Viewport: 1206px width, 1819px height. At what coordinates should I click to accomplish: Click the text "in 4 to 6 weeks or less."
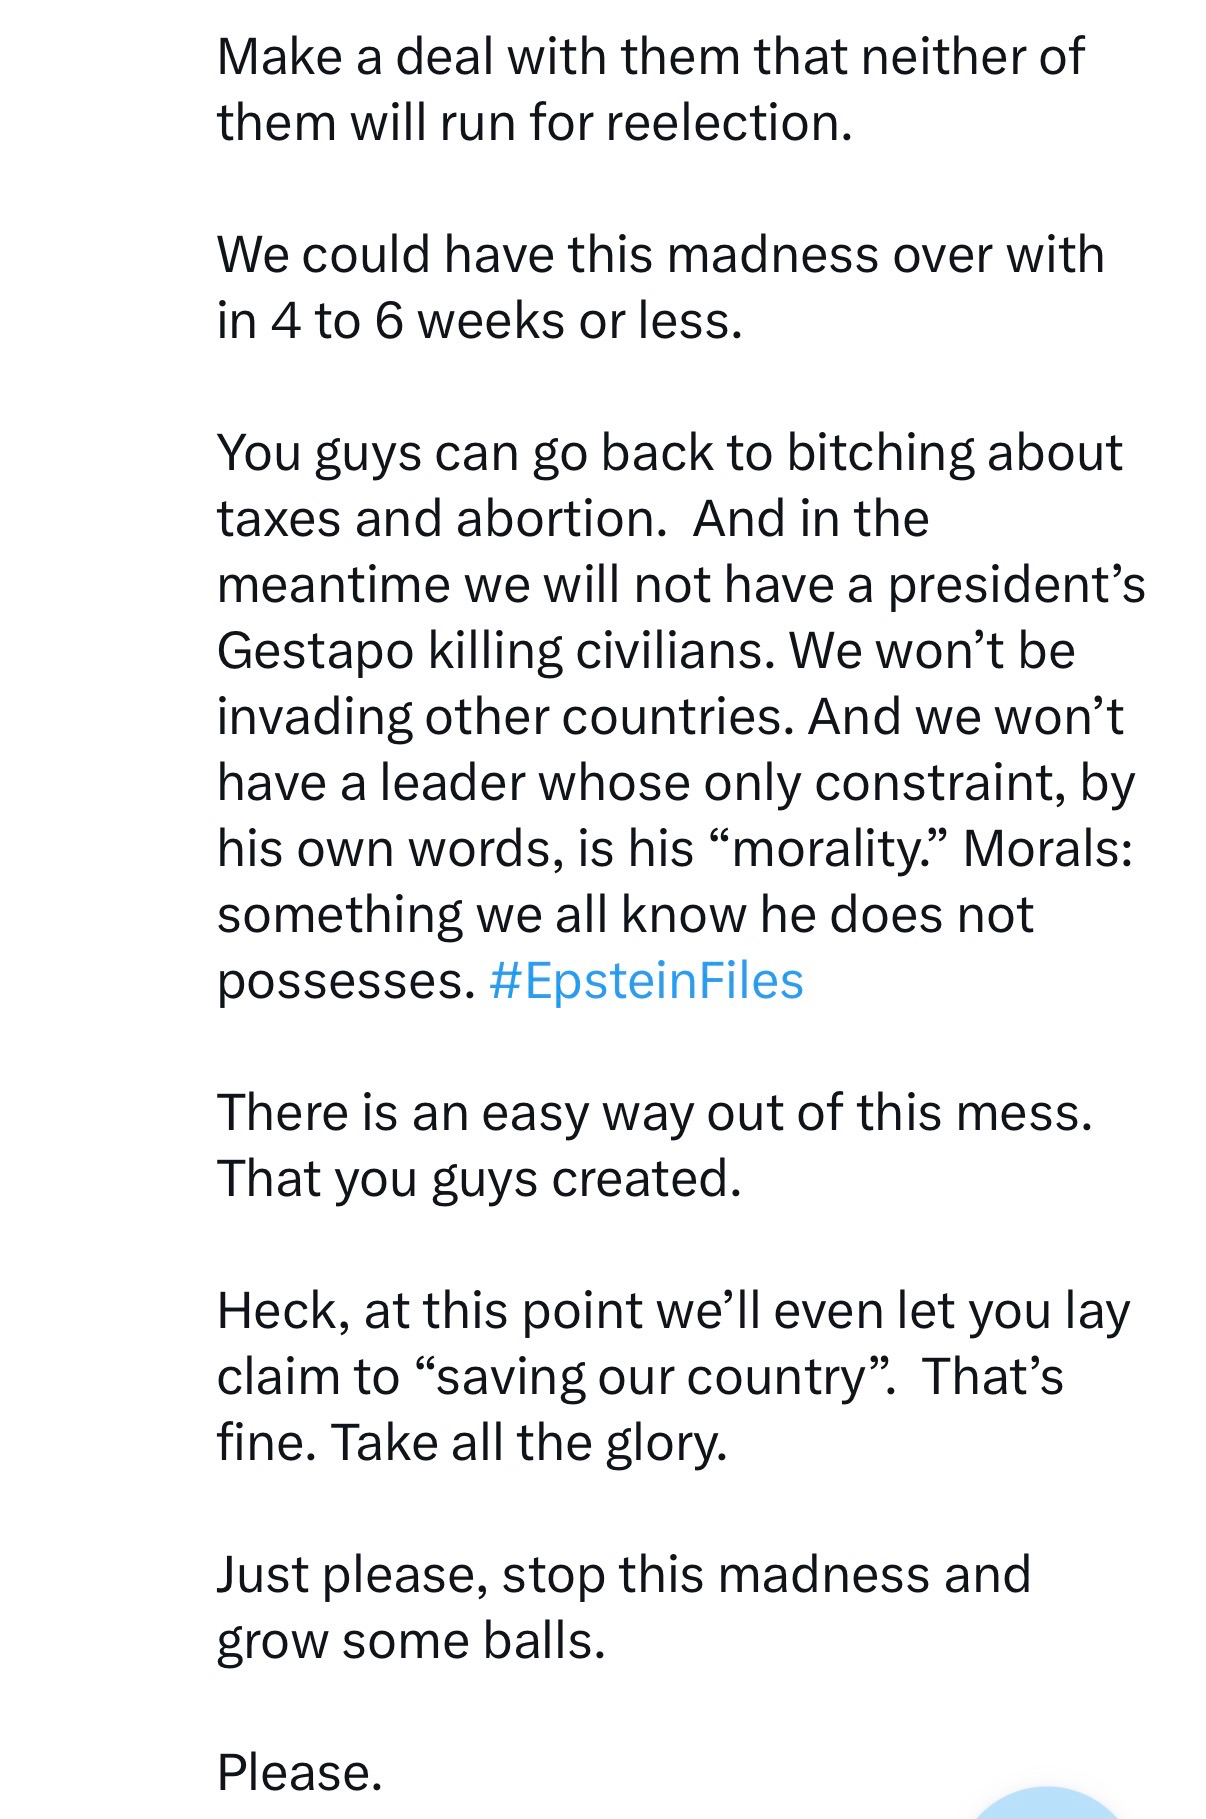coord(479,321)
